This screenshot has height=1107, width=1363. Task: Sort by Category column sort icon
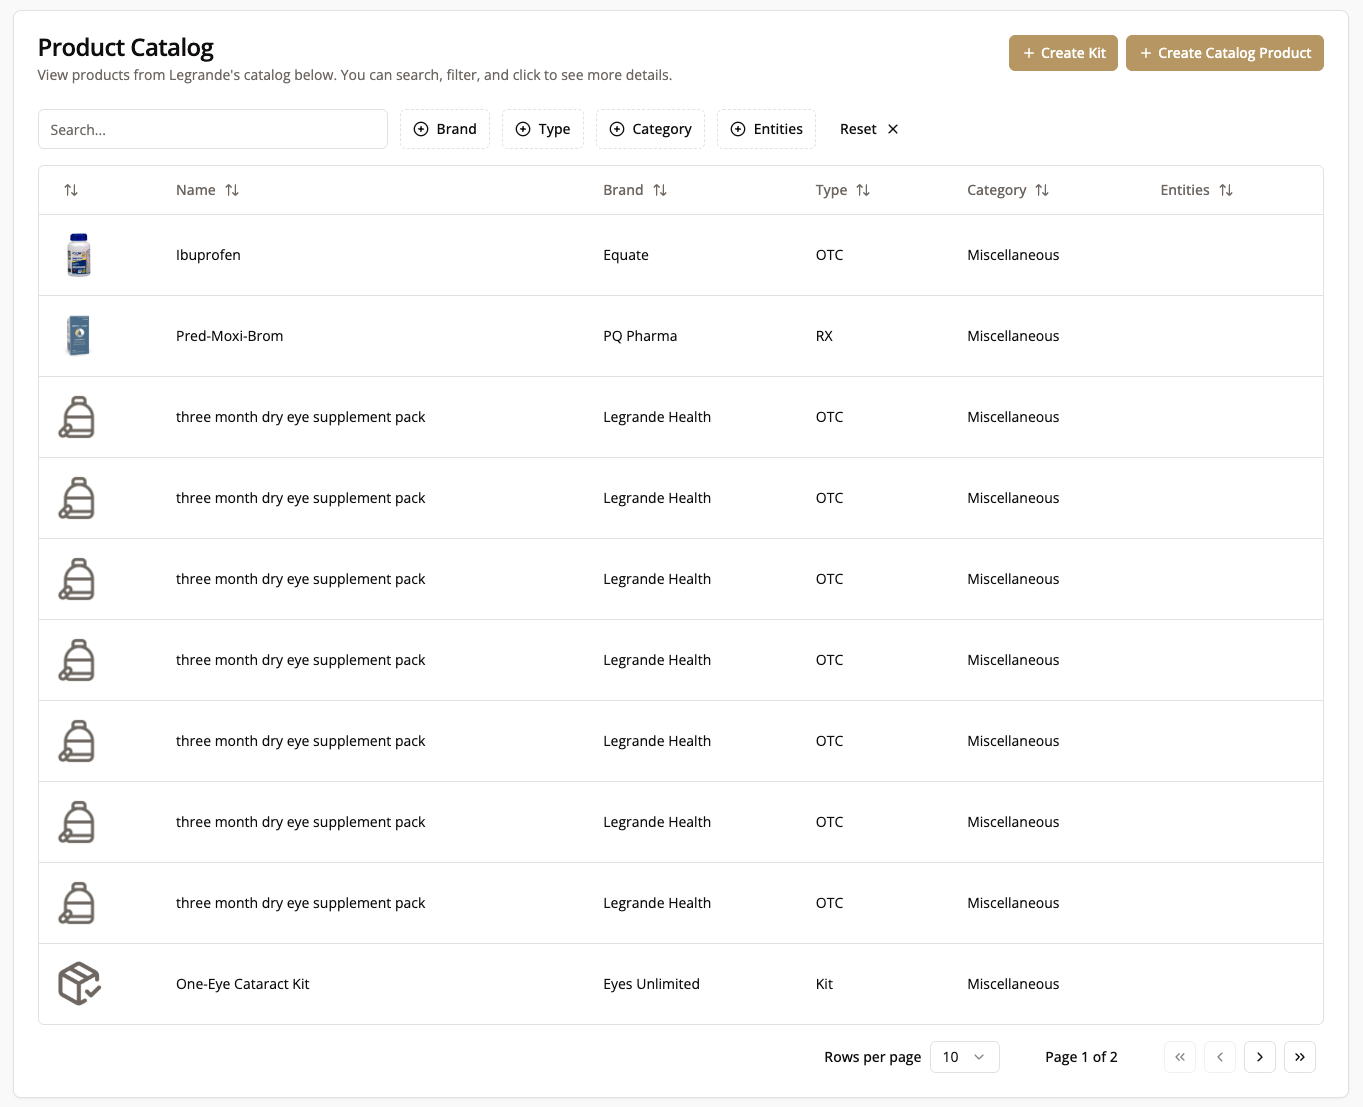(1042, 190)
